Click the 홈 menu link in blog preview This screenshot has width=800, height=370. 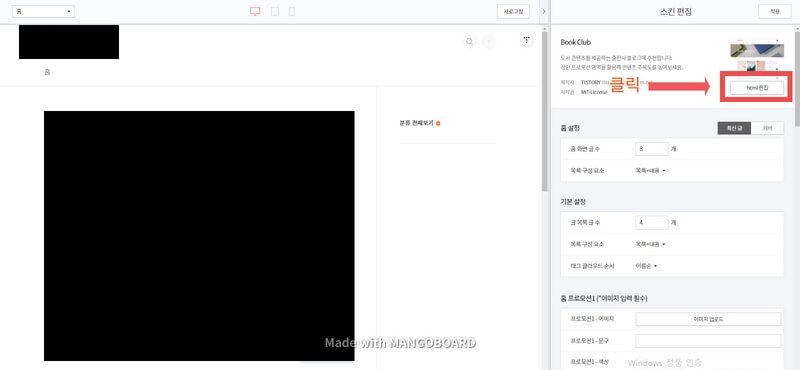(x=47, y=72)
